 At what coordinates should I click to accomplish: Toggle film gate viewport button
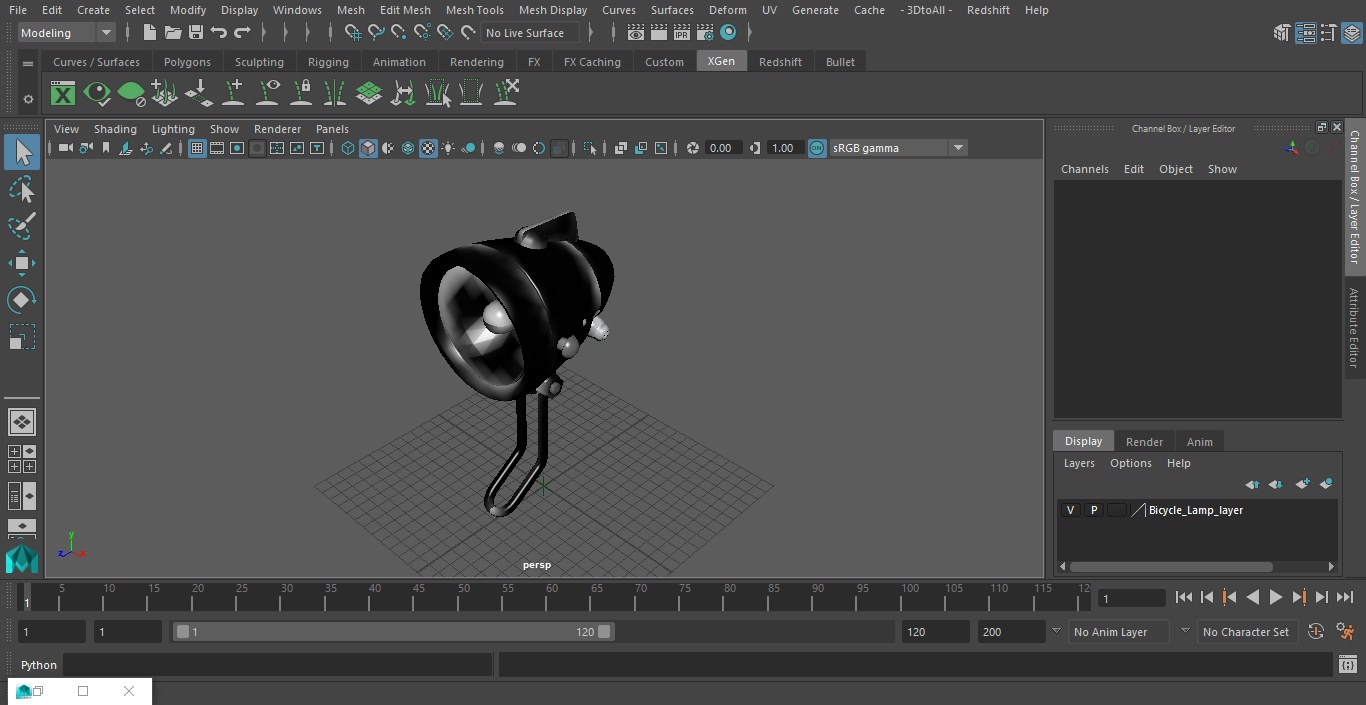coord(217,148)
